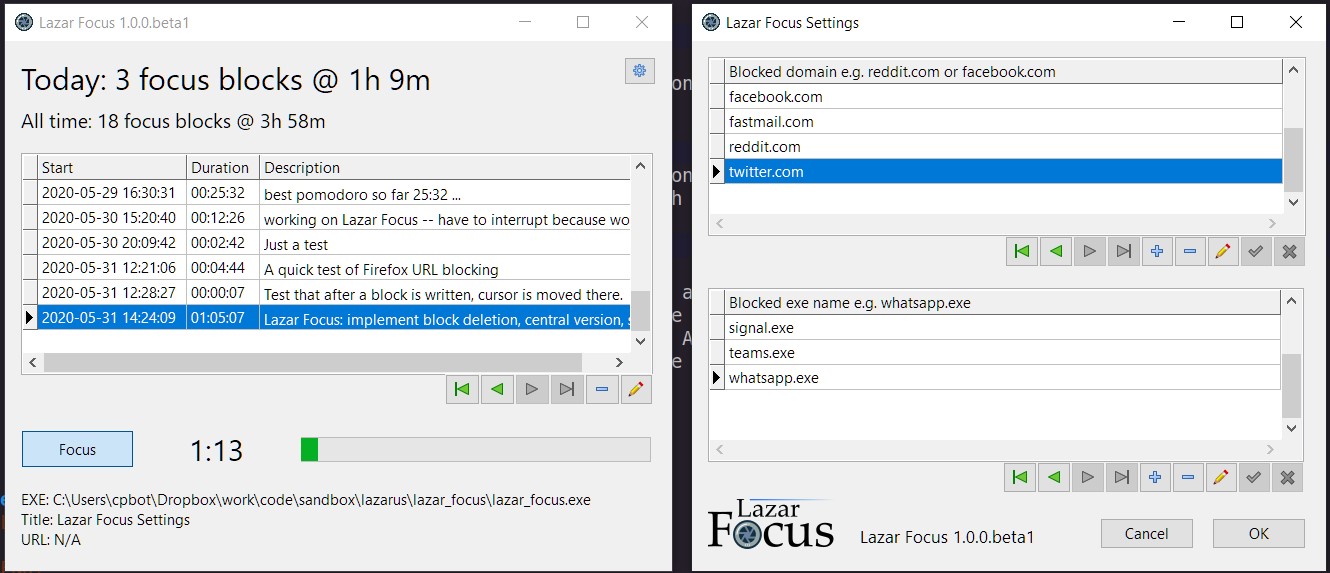
Task: Select the reddit.com blocked domain row
Action: click(1003, 147)
